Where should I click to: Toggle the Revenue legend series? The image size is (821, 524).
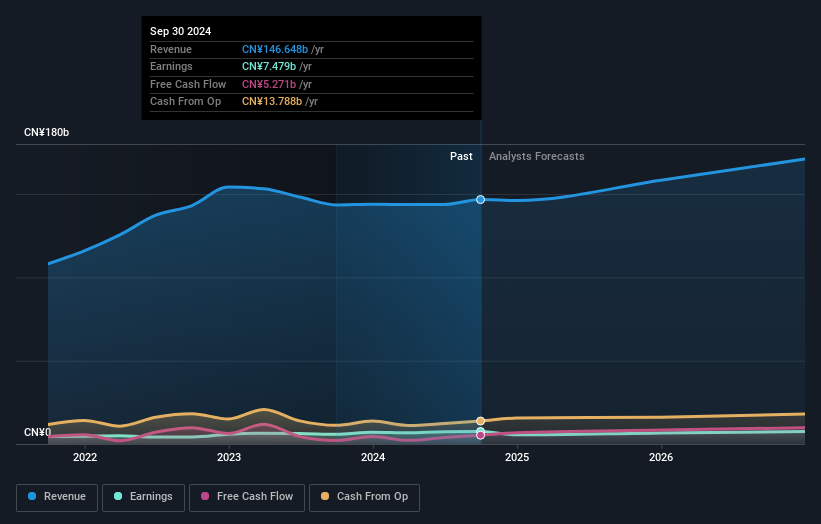pos(57,497)
